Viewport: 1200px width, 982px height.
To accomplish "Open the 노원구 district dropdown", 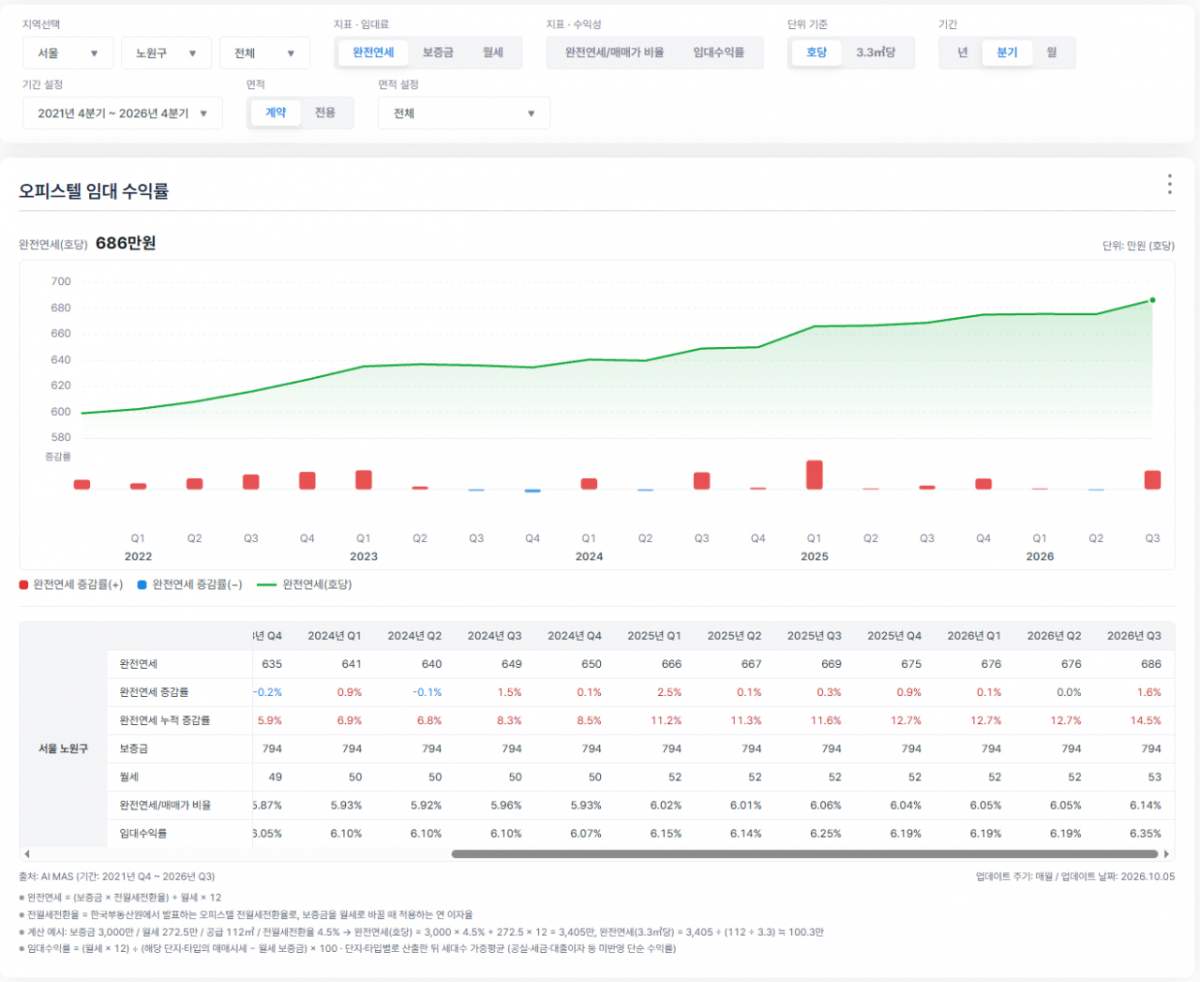I will [x=166, y=53].
